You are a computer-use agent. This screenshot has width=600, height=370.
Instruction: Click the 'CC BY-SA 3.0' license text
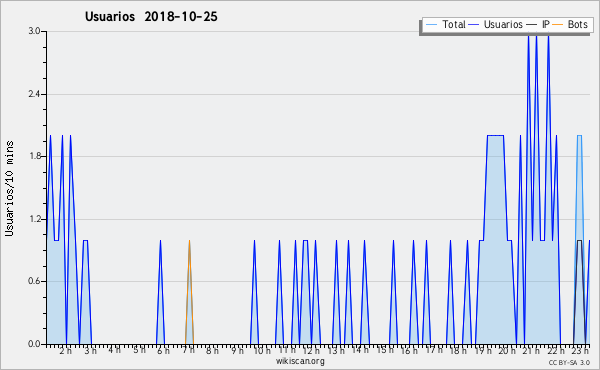(569, 363)
